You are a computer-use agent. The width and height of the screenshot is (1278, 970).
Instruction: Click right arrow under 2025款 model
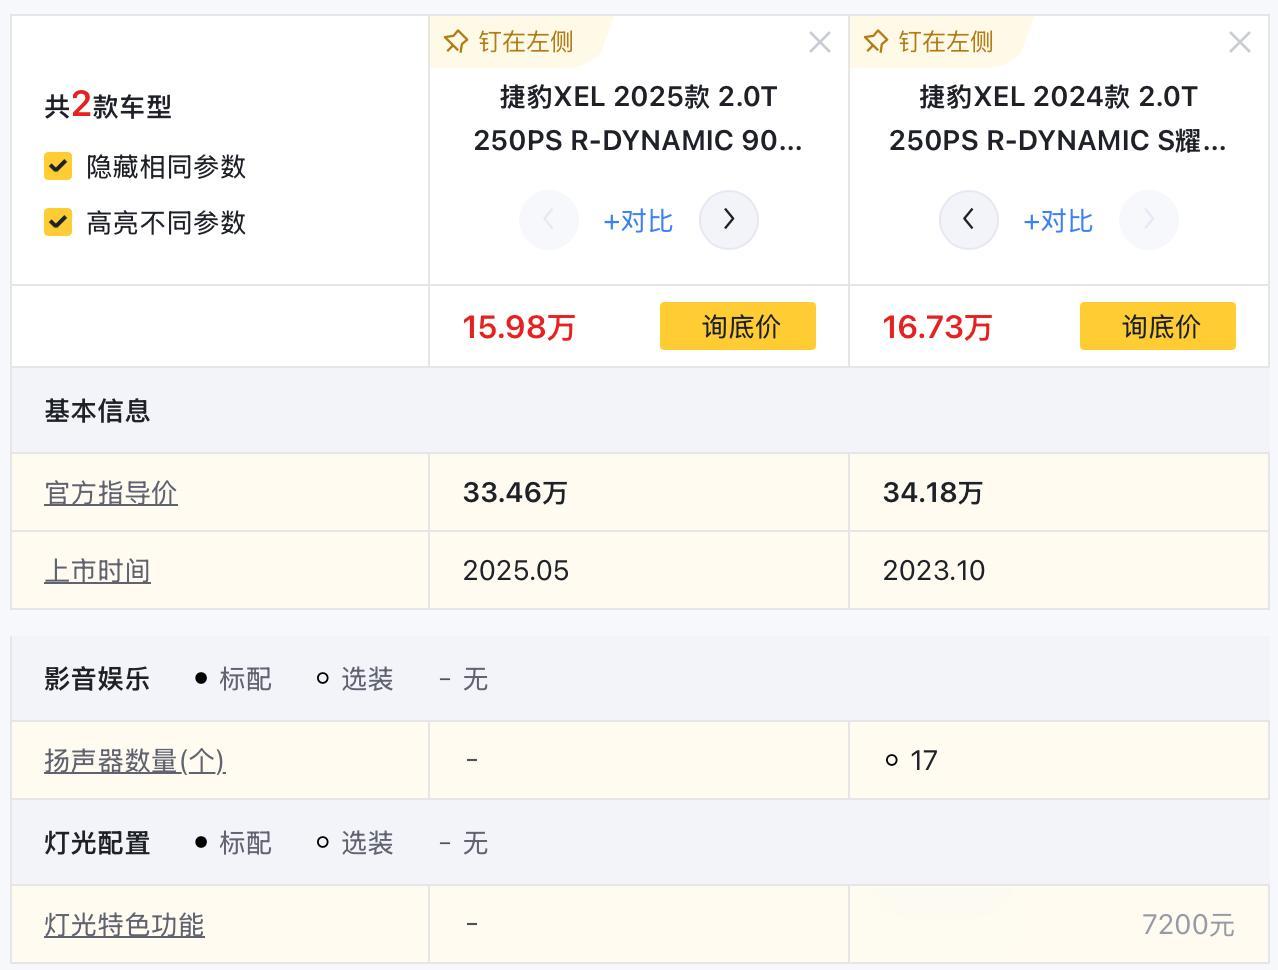click(x=728, y=220)
